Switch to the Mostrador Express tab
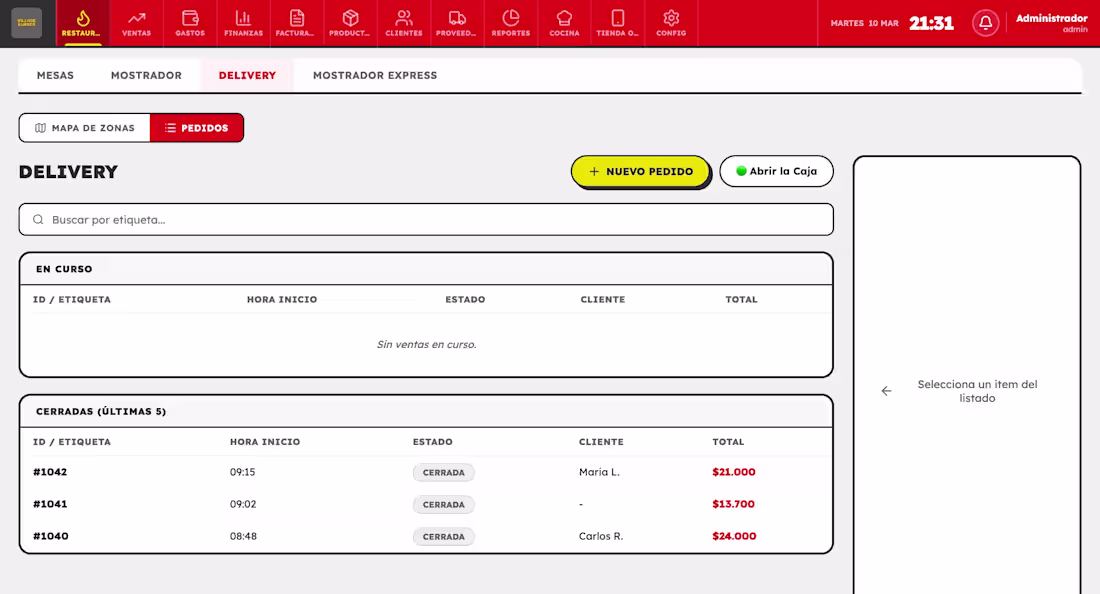This screenshot has width=1100, height=594. click(375, 75)
